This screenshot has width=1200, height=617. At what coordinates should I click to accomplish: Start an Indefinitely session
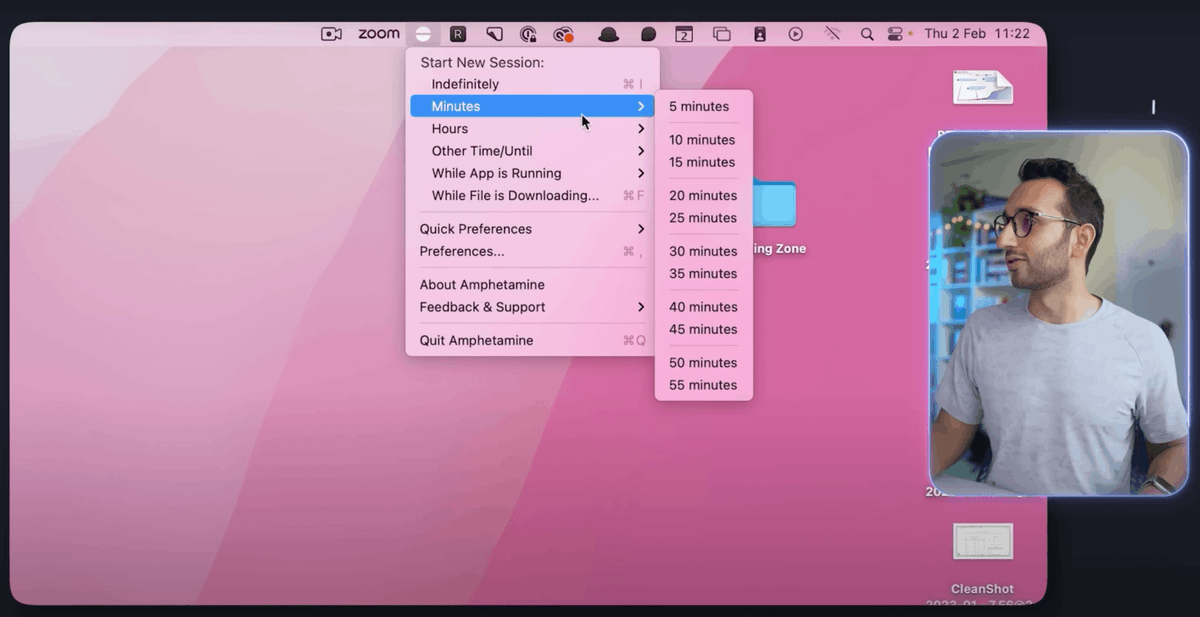(x=532, y=84)
